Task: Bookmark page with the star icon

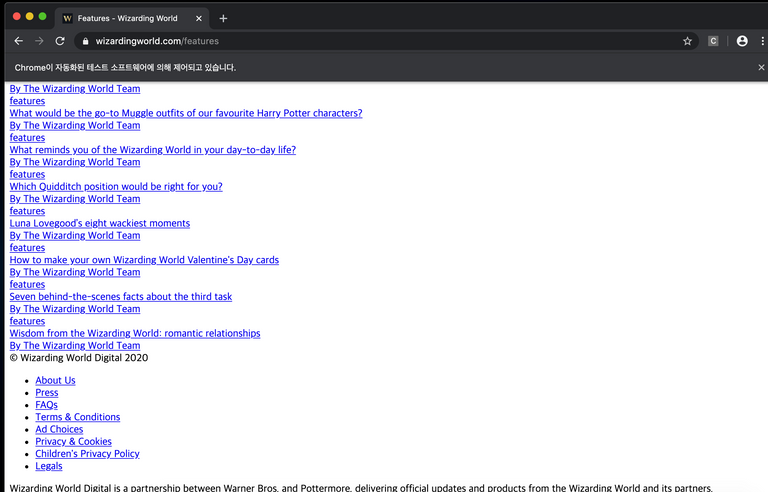Action: click(x=687, y=41)
